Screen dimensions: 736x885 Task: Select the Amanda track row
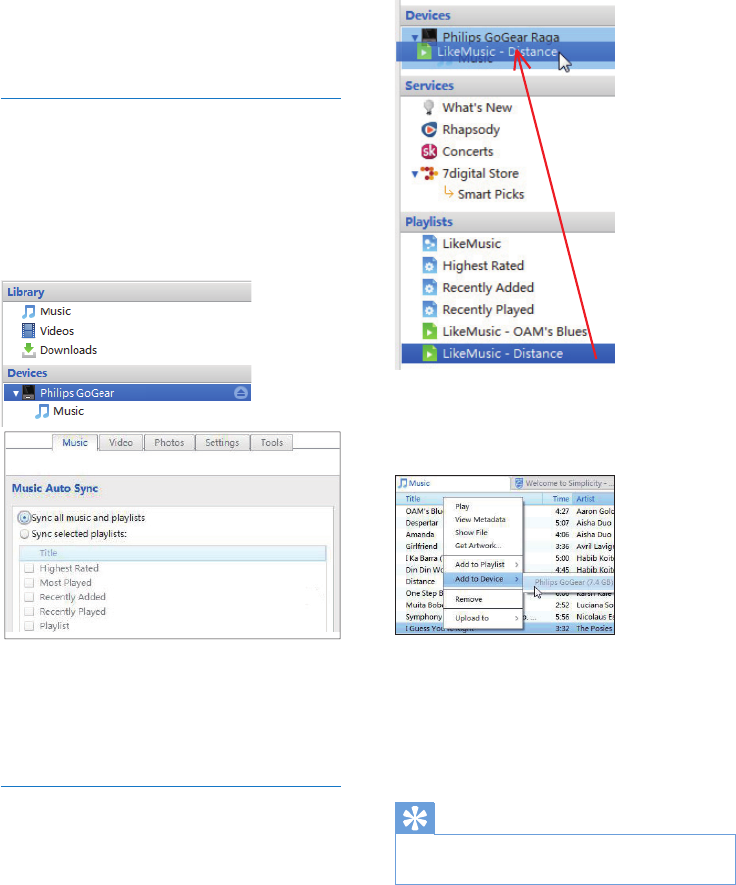420,534
